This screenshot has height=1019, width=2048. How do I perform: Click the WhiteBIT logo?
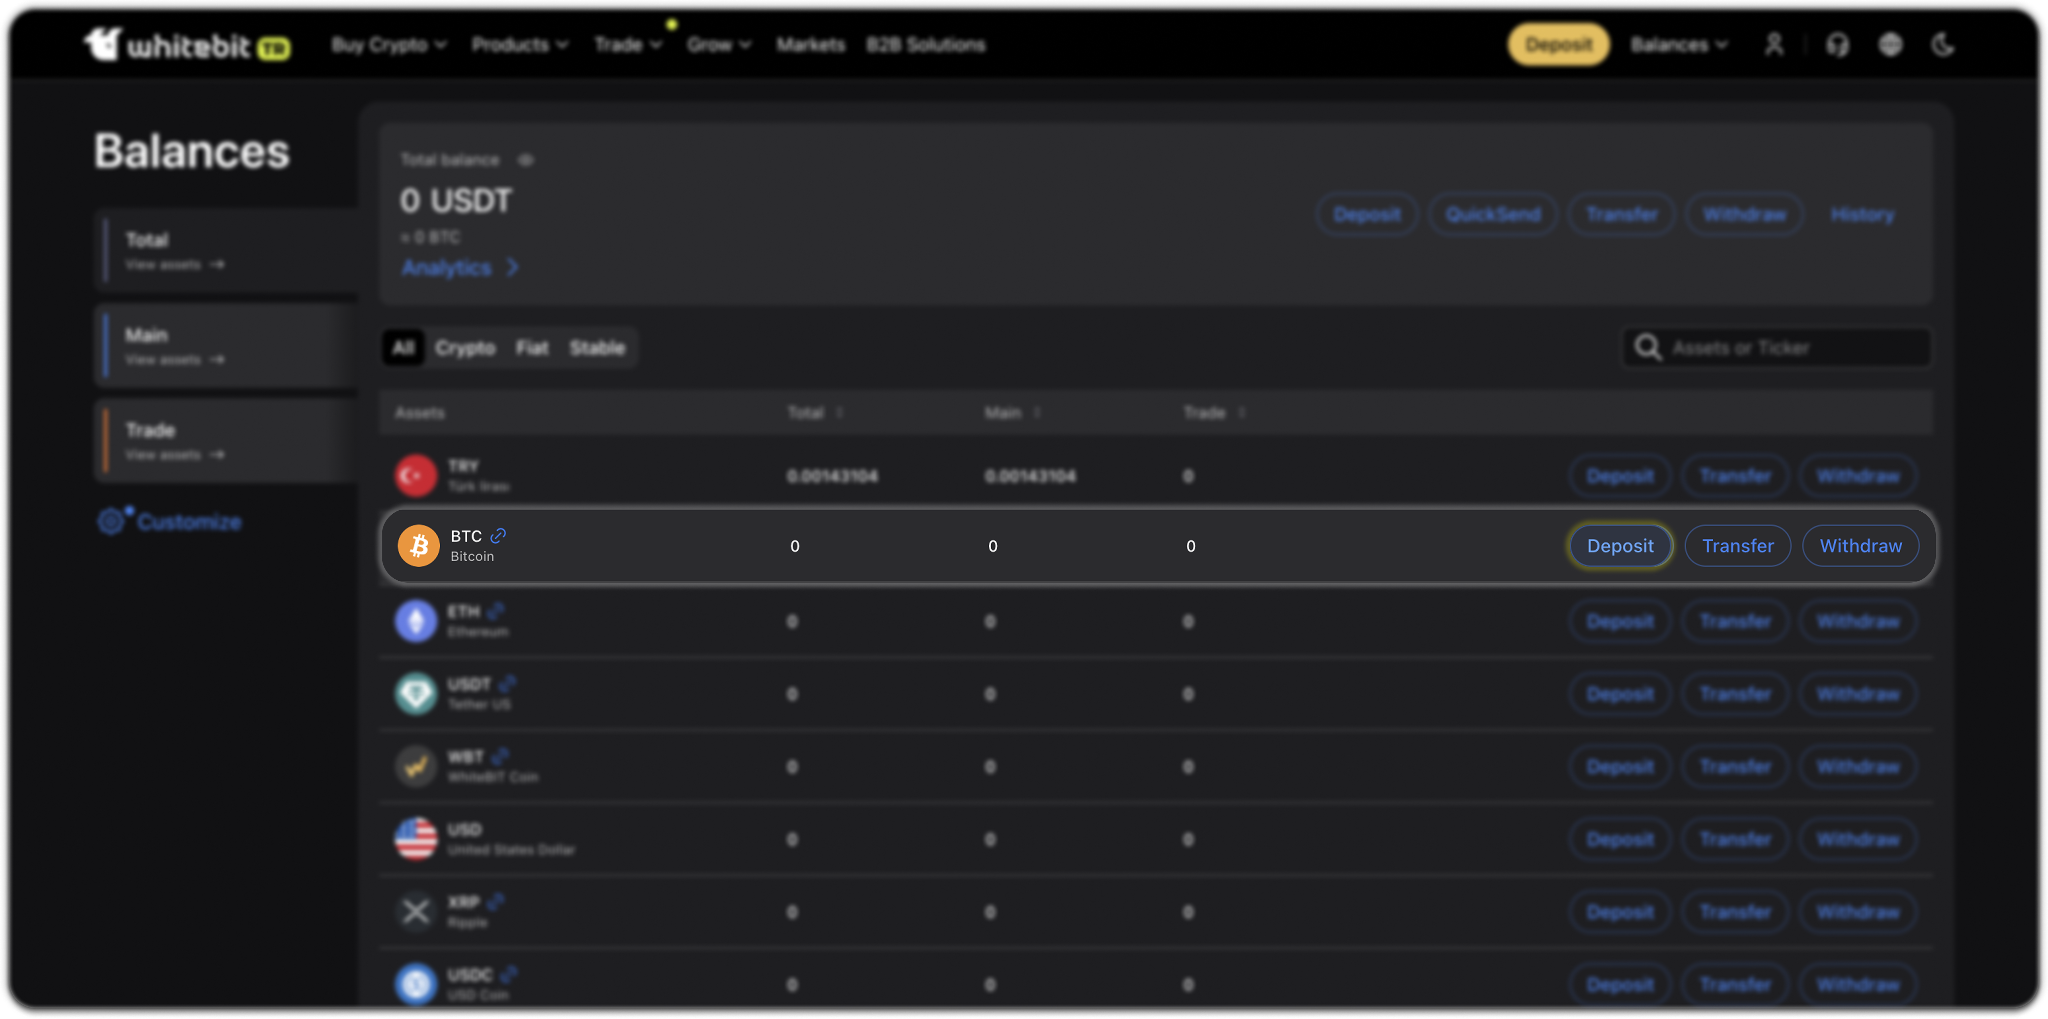(x=188, y=45)
